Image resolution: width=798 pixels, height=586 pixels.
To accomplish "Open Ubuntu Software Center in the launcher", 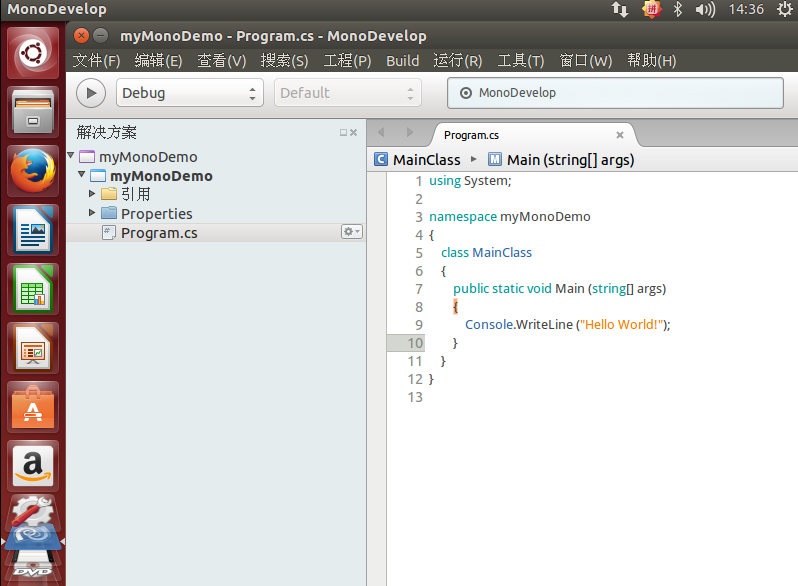I will coord(33,407).
